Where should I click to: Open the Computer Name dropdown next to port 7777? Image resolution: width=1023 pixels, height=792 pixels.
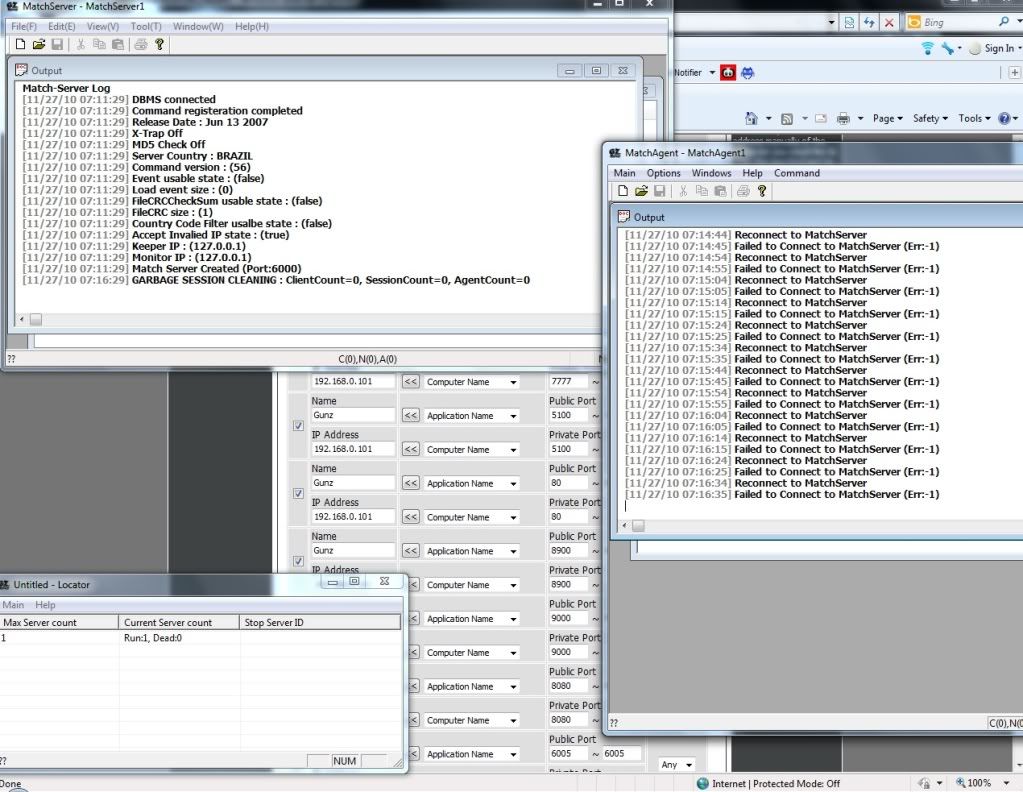click(x=514, y=382)
